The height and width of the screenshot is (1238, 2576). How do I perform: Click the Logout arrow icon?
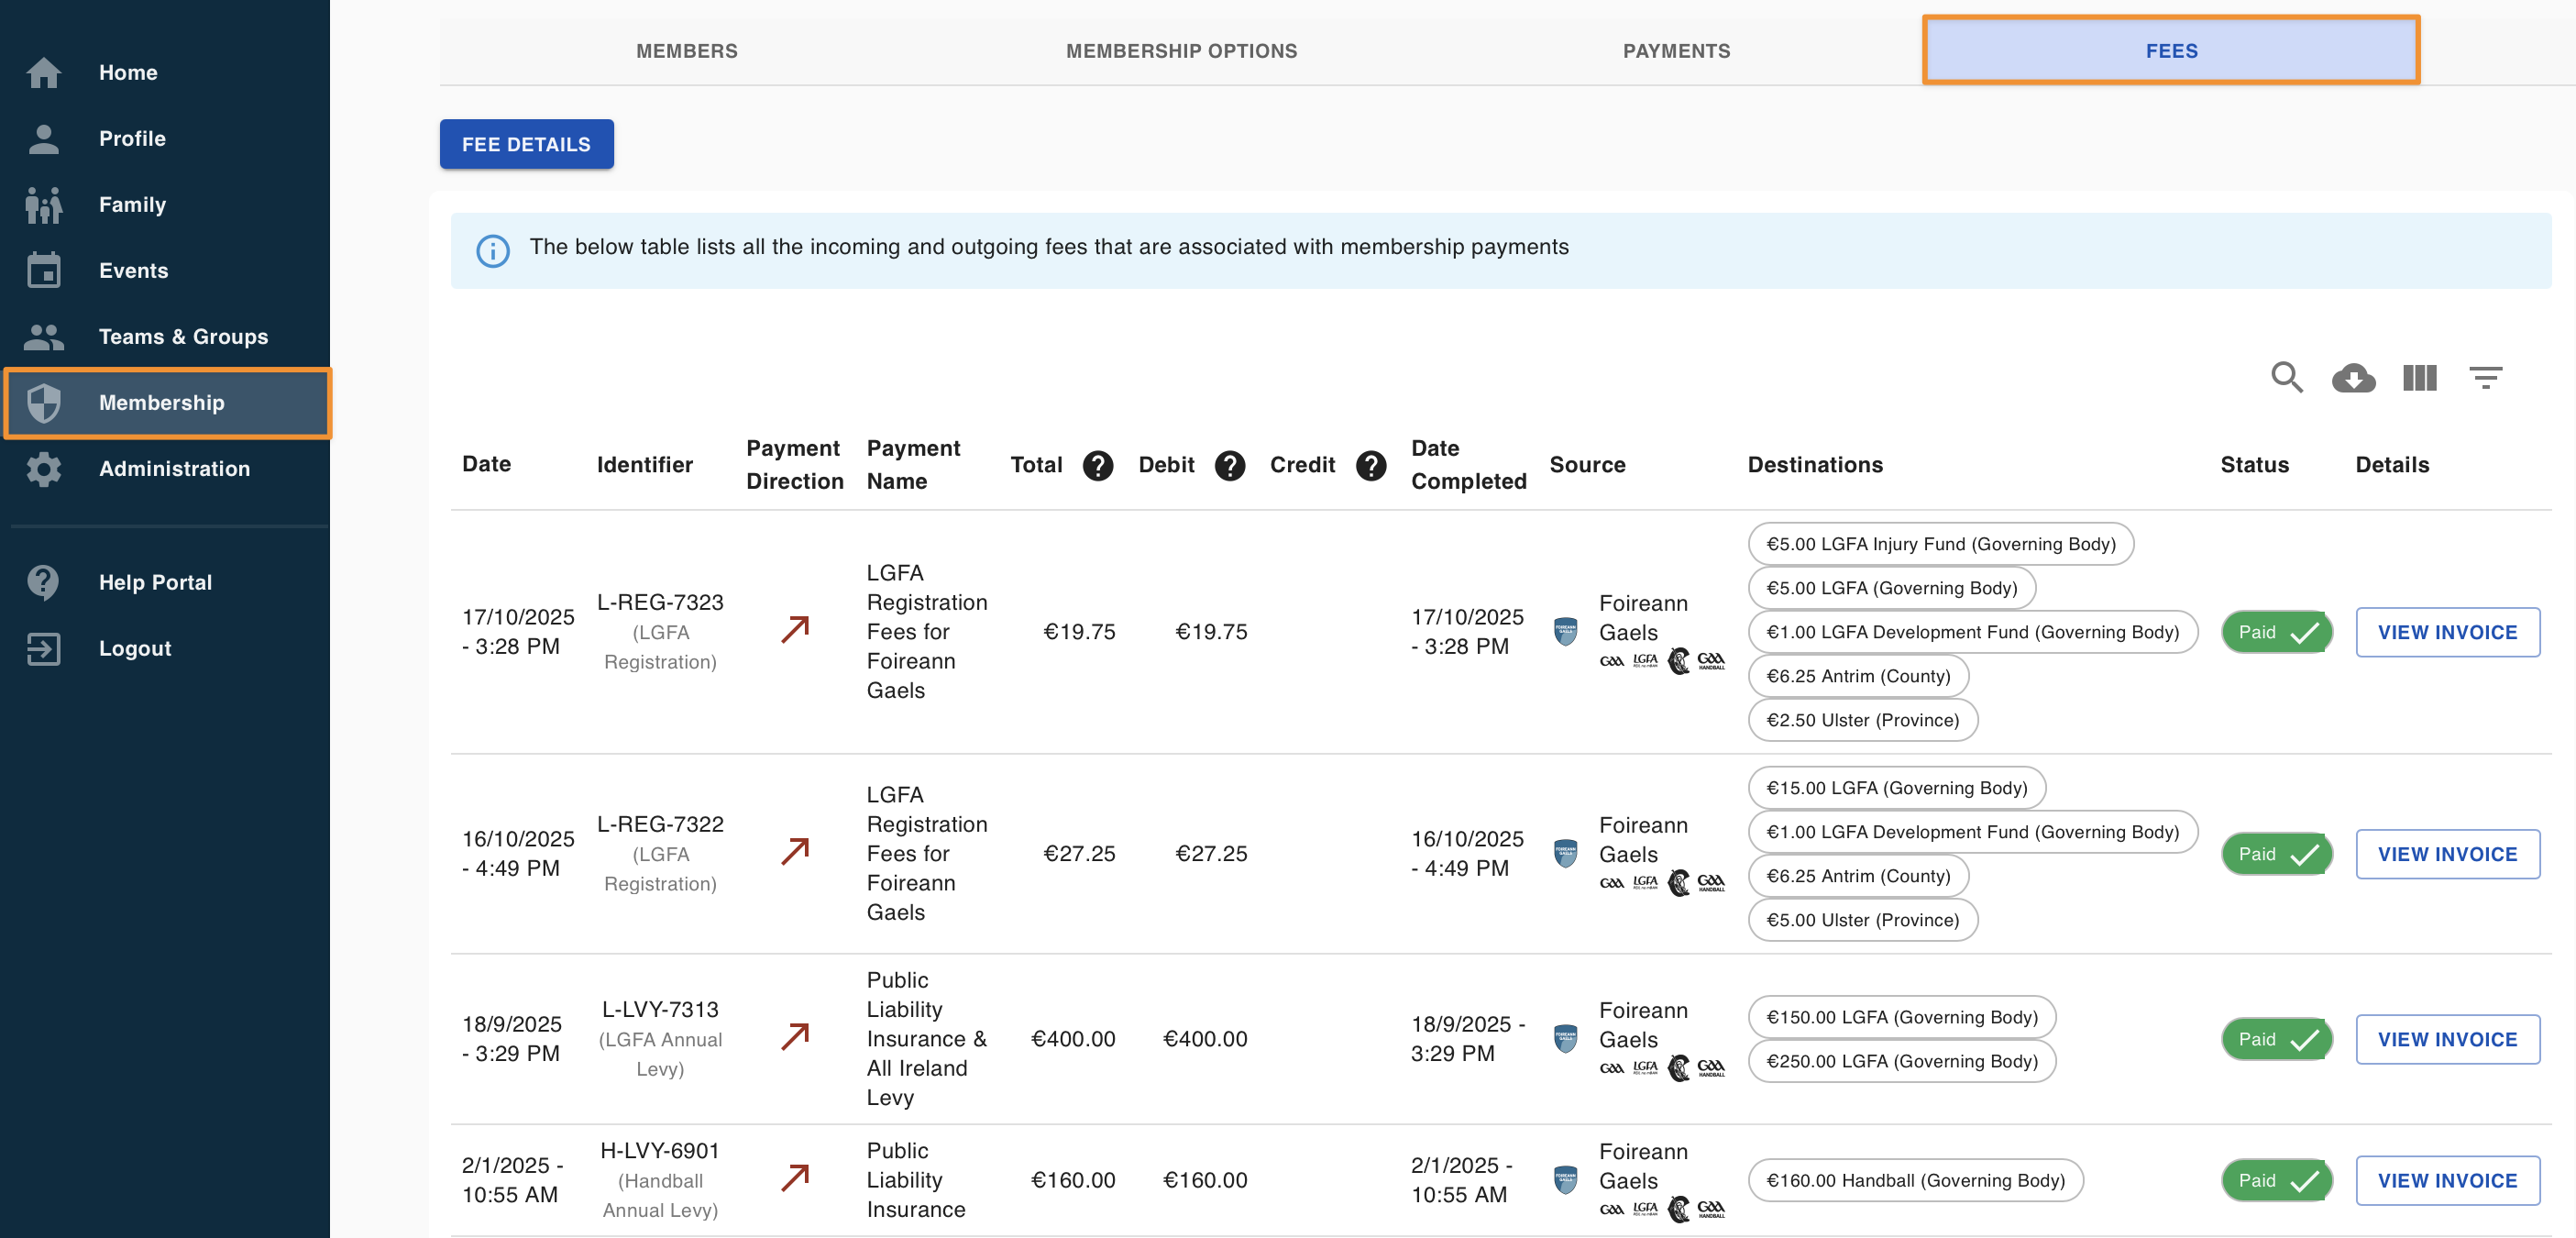[x=44, y=648]
